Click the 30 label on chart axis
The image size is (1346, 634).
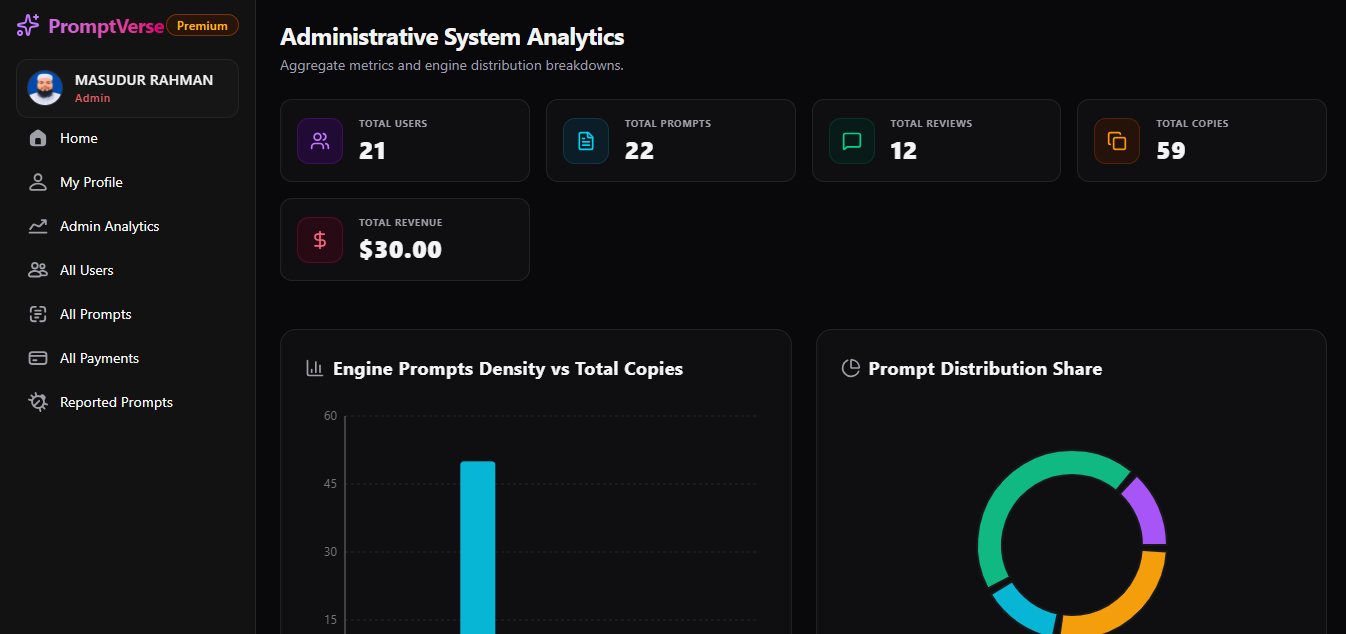tap(330, 552)
